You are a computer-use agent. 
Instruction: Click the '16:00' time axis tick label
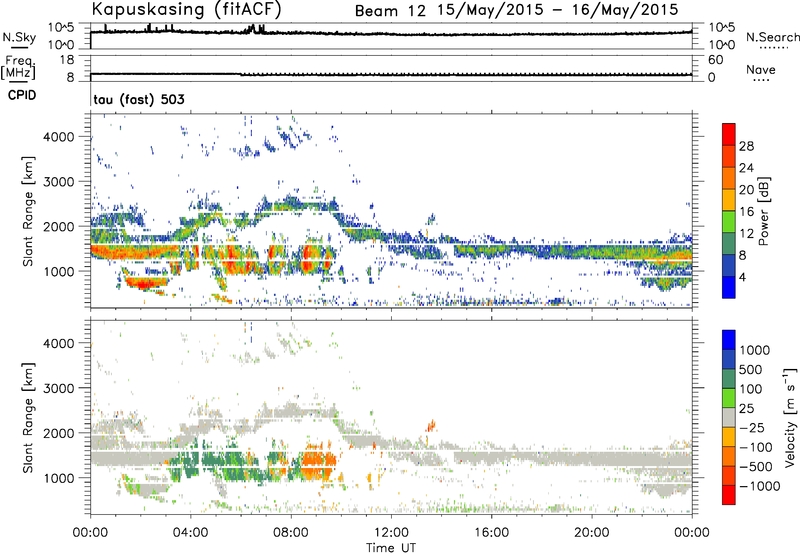[491, 533]
